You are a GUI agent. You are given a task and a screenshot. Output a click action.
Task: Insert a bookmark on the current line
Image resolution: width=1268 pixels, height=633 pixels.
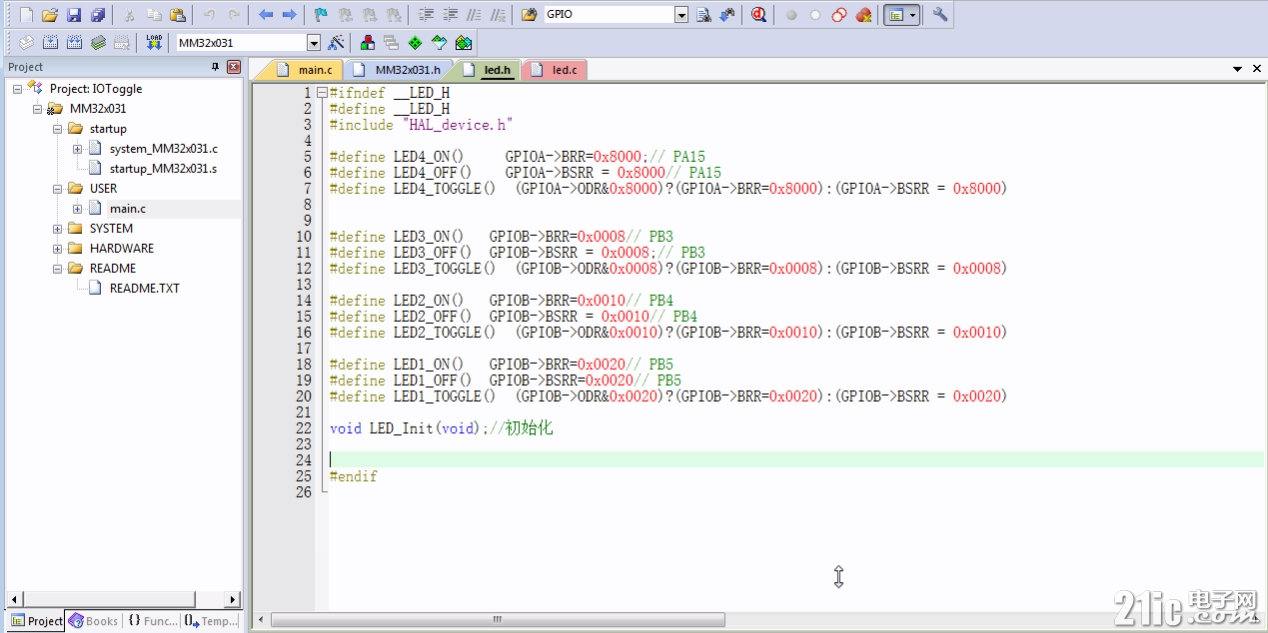(321, 15)
